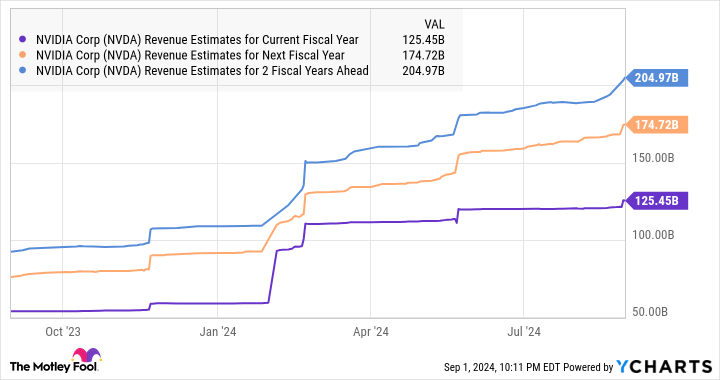Click the blue 204.97B value flag
The height and width of the screenshot is (380, 720).
657,78
